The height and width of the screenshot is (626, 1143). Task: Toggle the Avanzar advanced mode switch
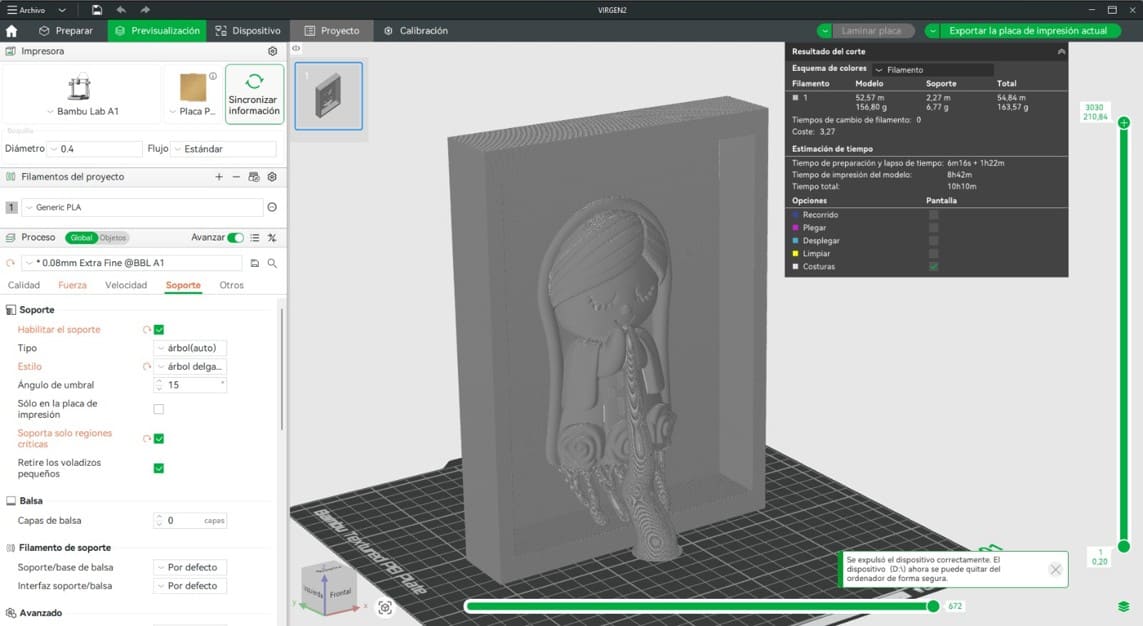[235, 238]
